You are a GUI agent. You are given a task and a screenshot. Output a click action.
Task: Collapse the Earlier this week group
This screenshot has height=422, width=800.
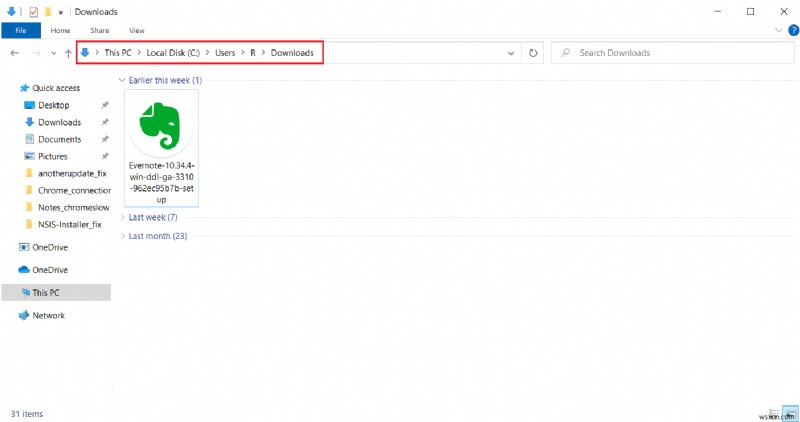point(122,80)
